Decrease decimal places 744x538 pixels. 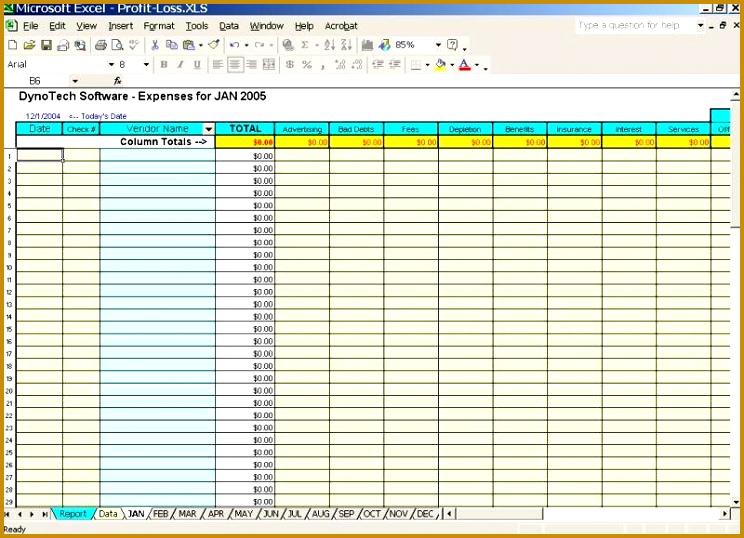[x=357, y=65]
